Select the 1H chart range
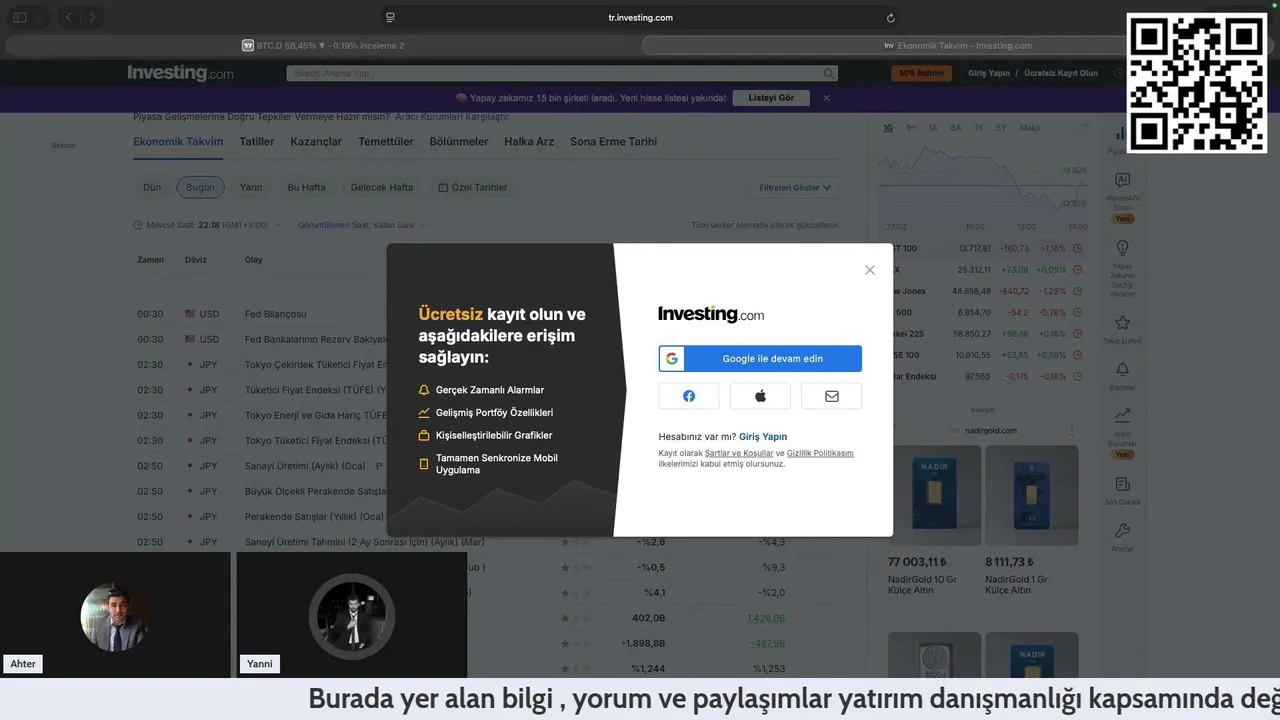This screenshot has height=720, width=1280. click(911, 128)
